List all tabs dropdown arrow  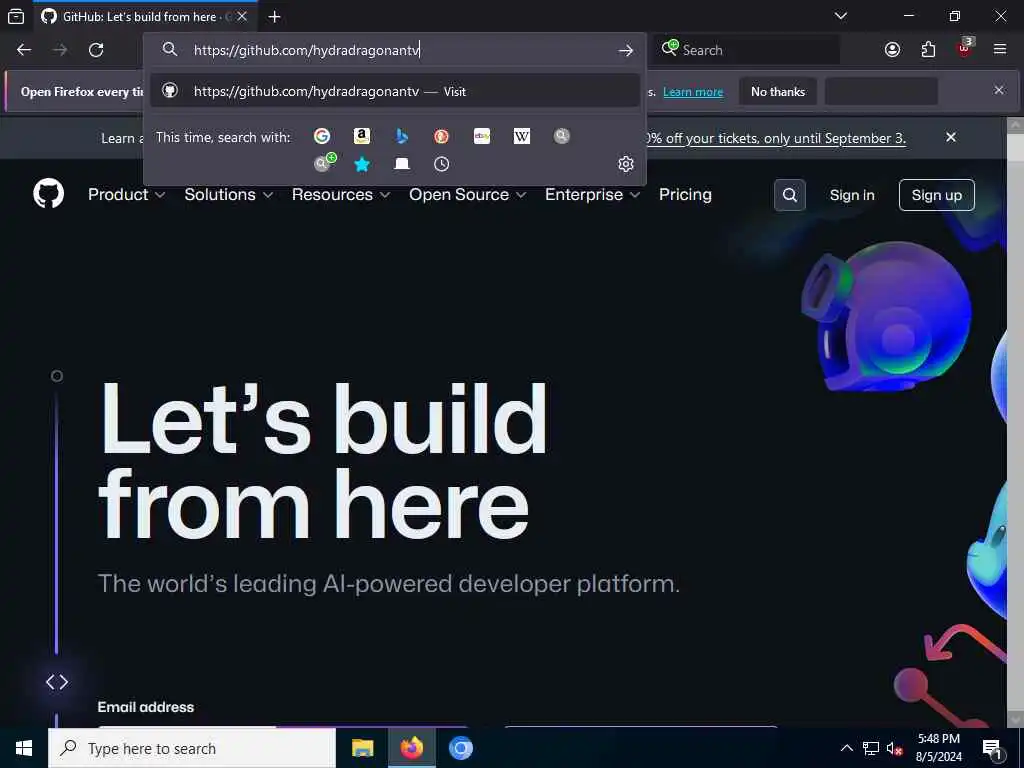point(841,16)
